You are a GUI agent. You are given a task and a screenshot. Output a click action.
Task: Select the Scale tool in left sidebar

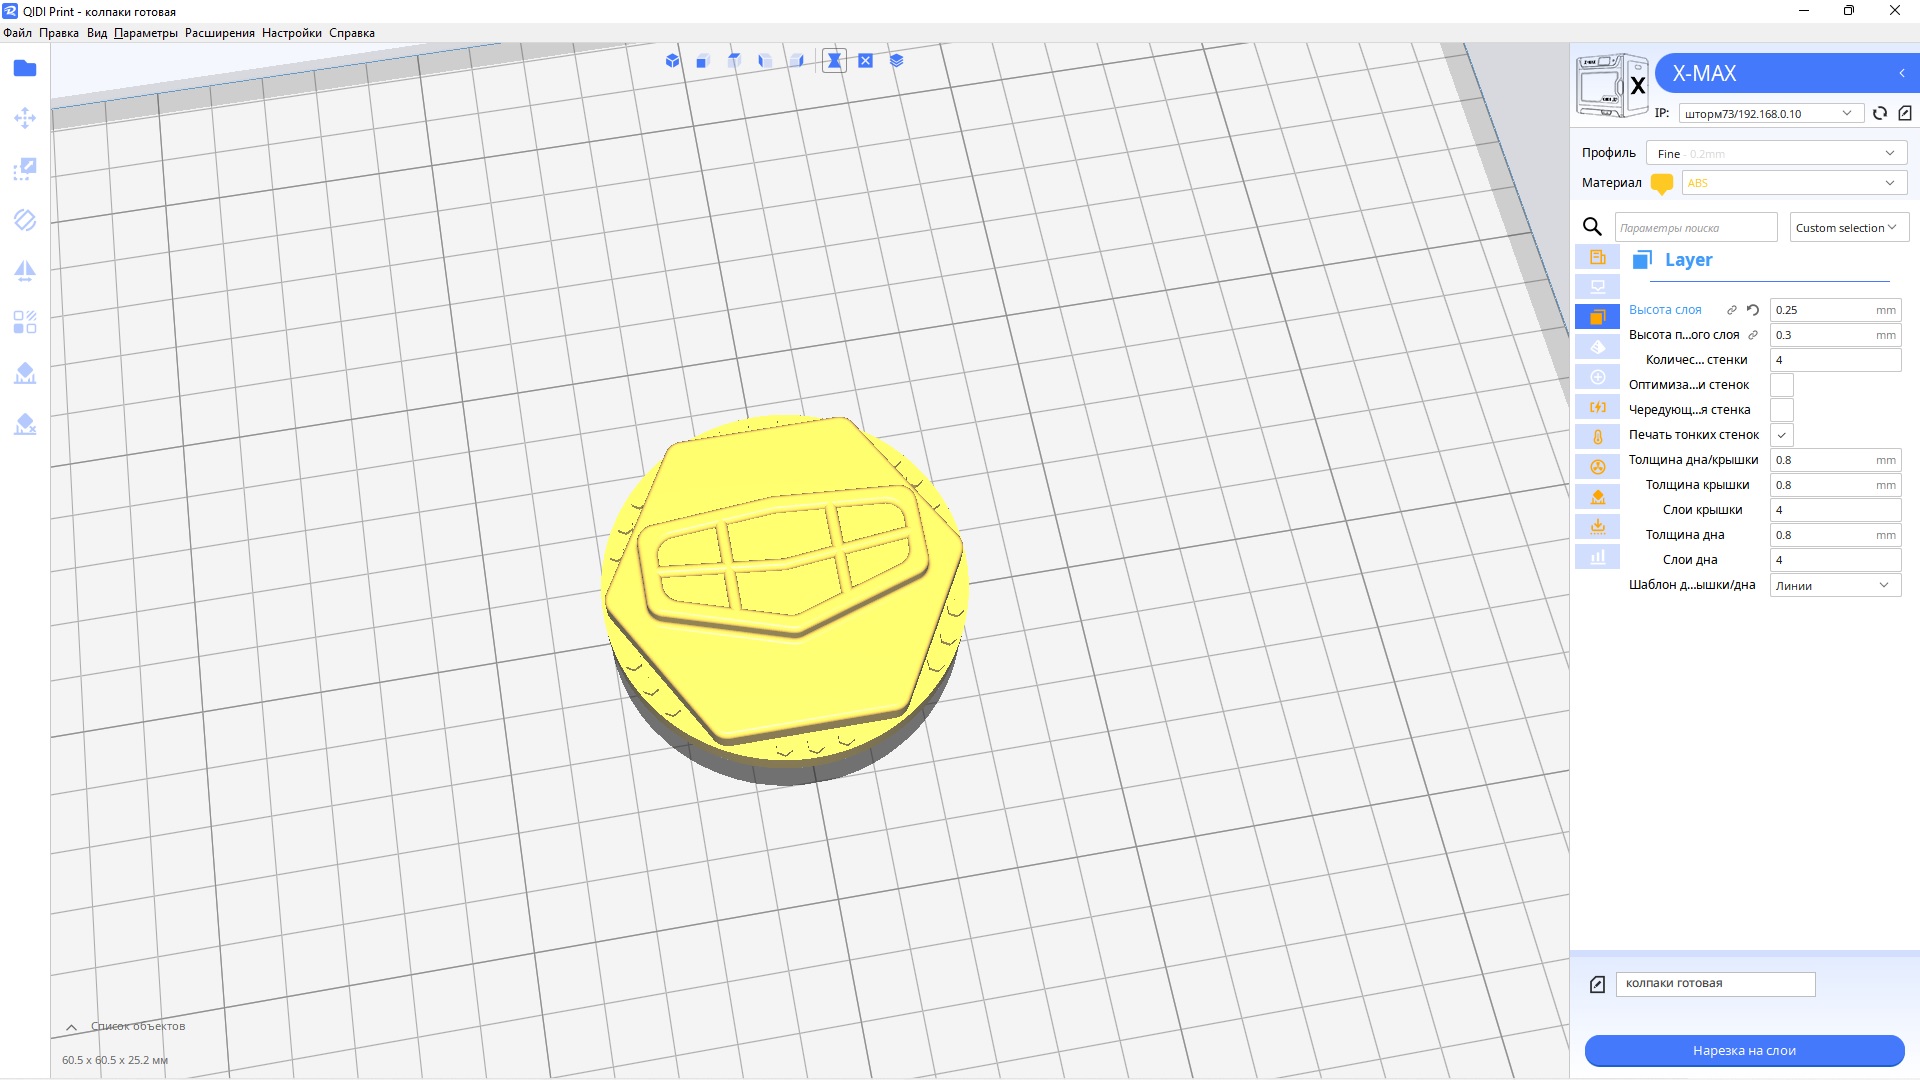click(25, 169)
